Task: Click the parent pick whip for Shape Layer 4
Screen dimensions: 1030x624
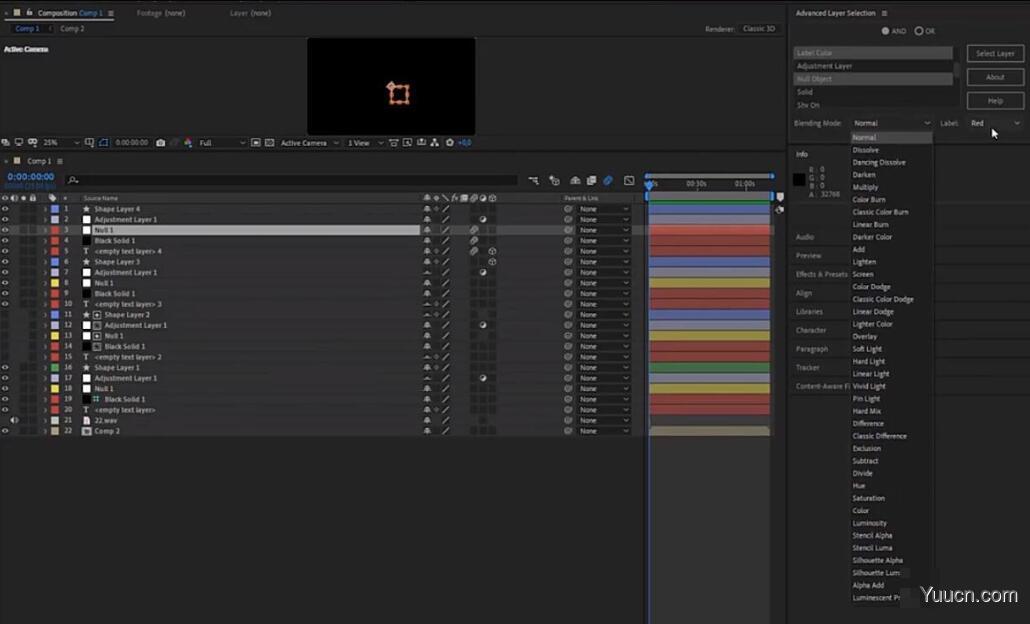Action: click(x=568, y=209)
